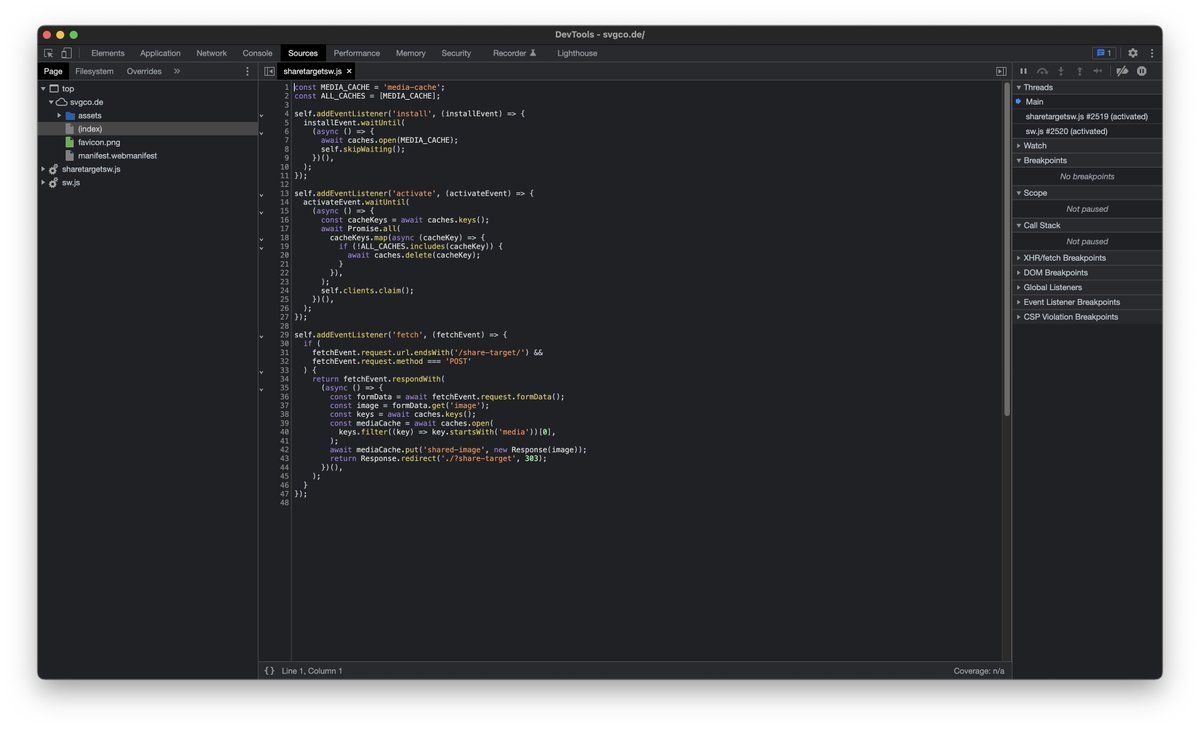
Task: Click the sharetargetsw.js service worker gear icon
Action: (x=54, y=169)
